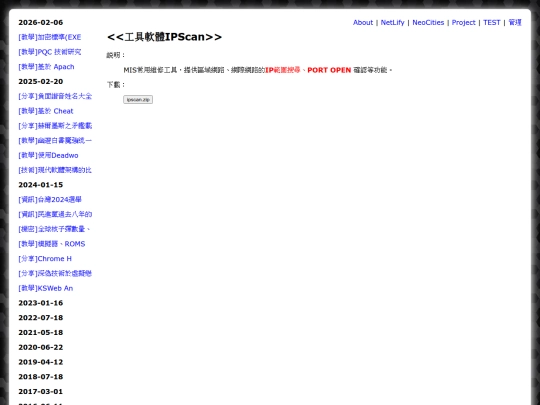The width and height of the screenshot is (540, 405).
Task: Expand the 2017-03-01 date group
Action: pyautogui.click(x=41, y=392)
